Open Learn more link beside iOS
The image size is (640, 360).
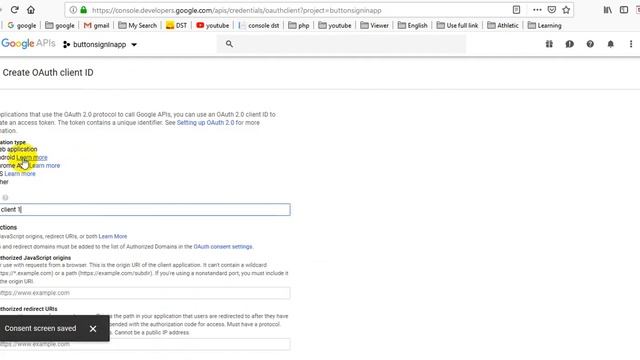[20, 174]
